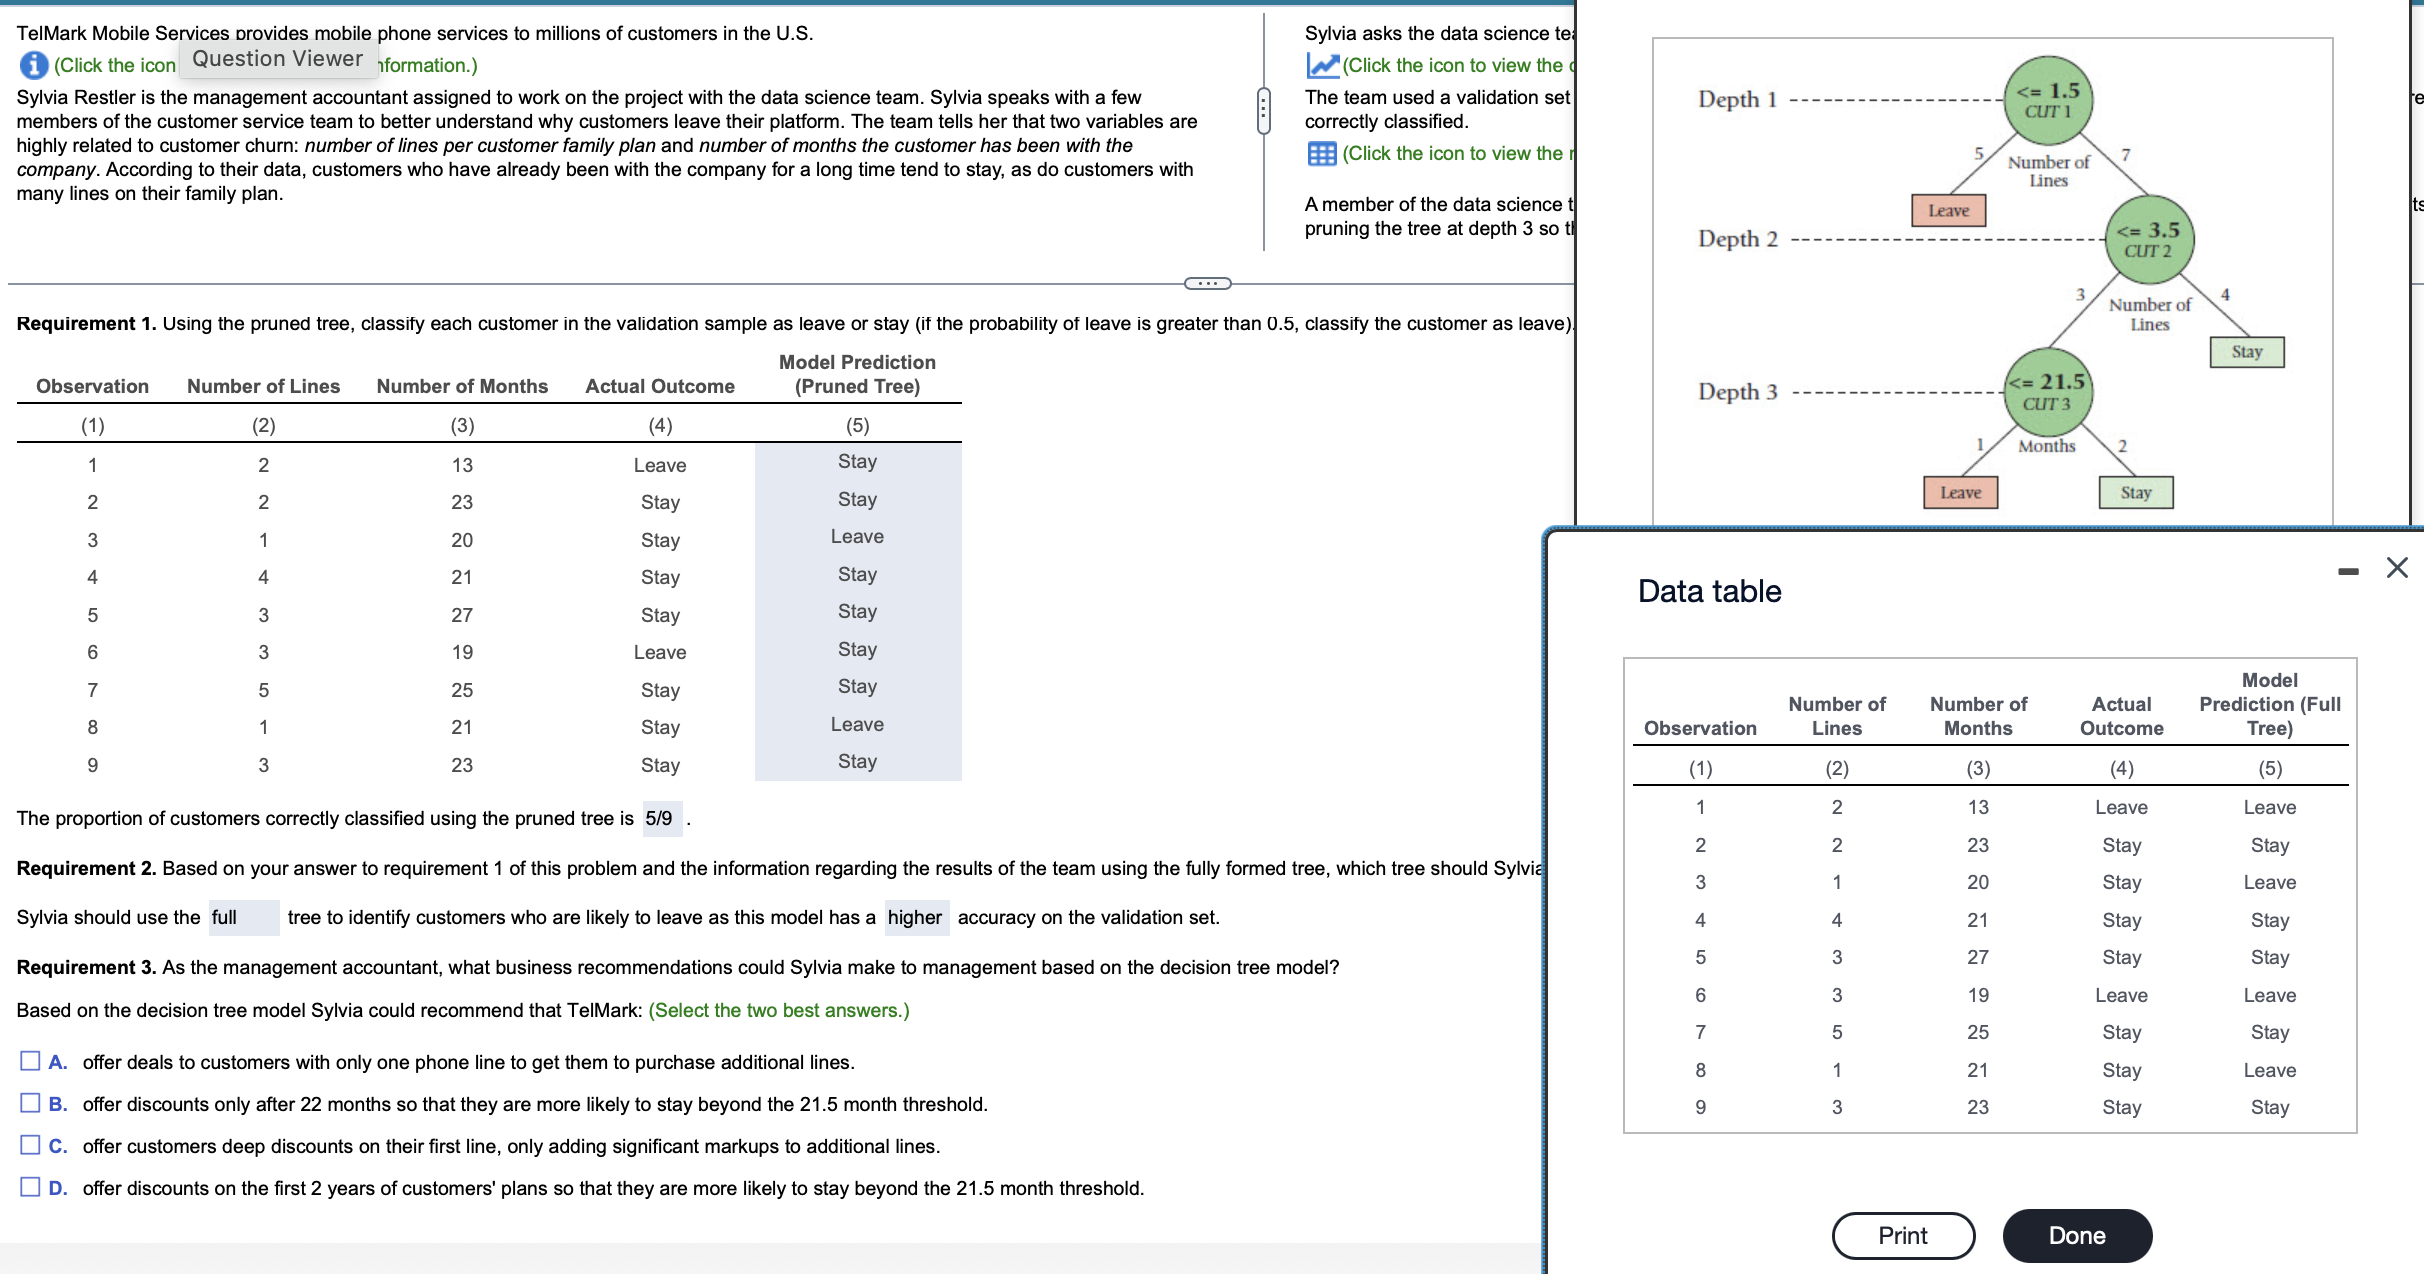This screenshot has width=2424, height=1274.
Task: Click the proportion answer field 5/9
Action: pyautogui.click(x=661, y=818)
